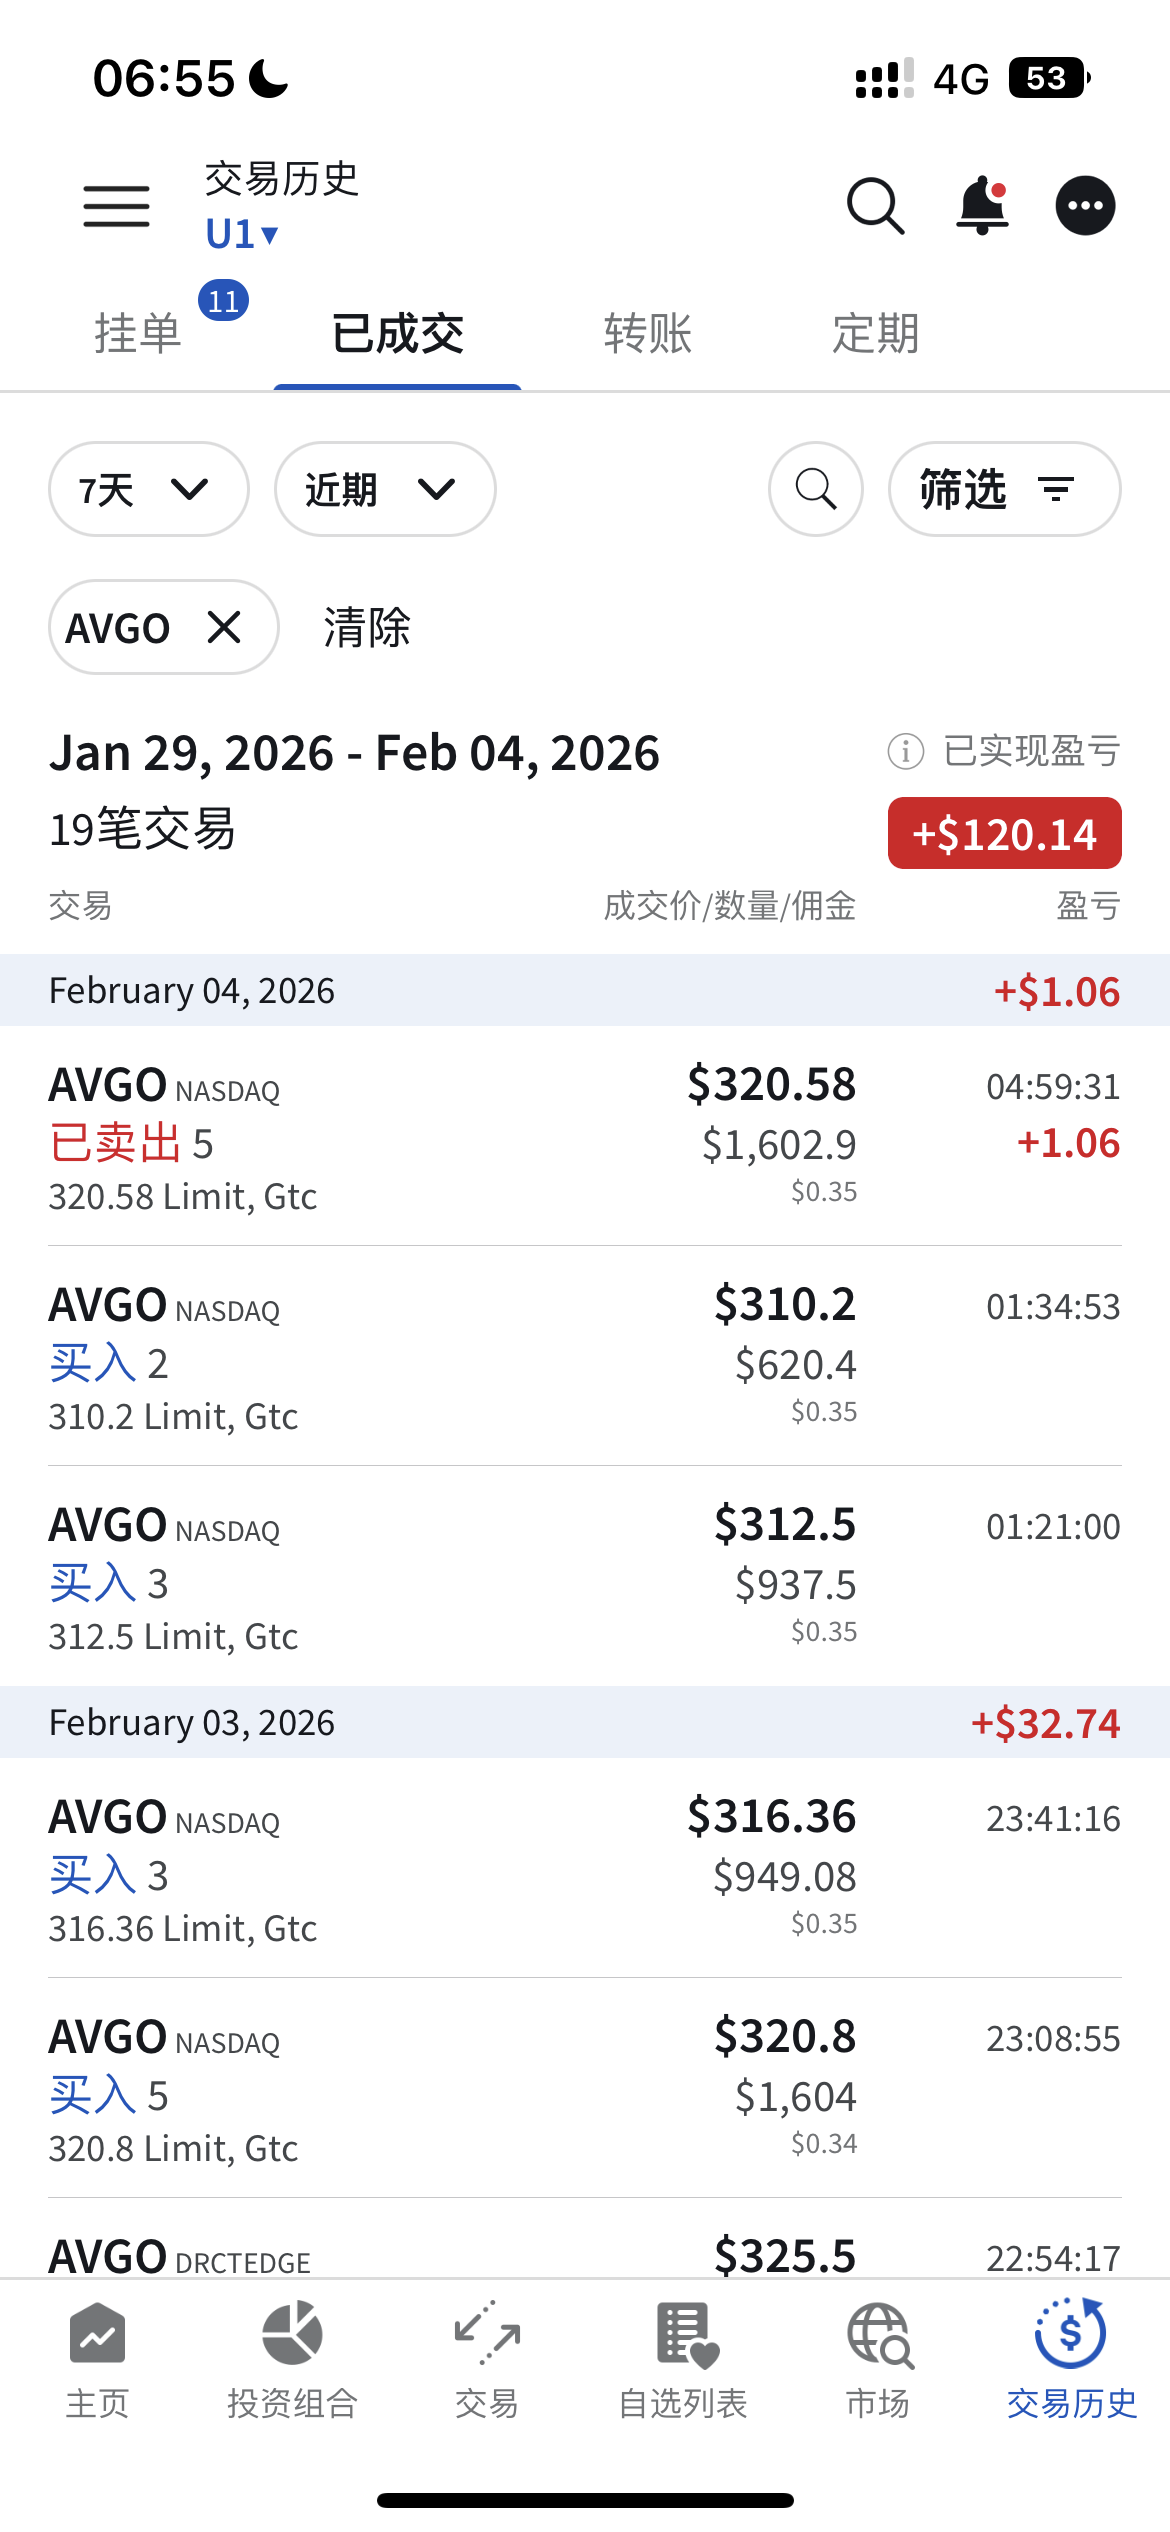Image resolution: width=1170 pixels, height=2532 pixels.
Task: Open the hamburger menu
Action: 116,206
